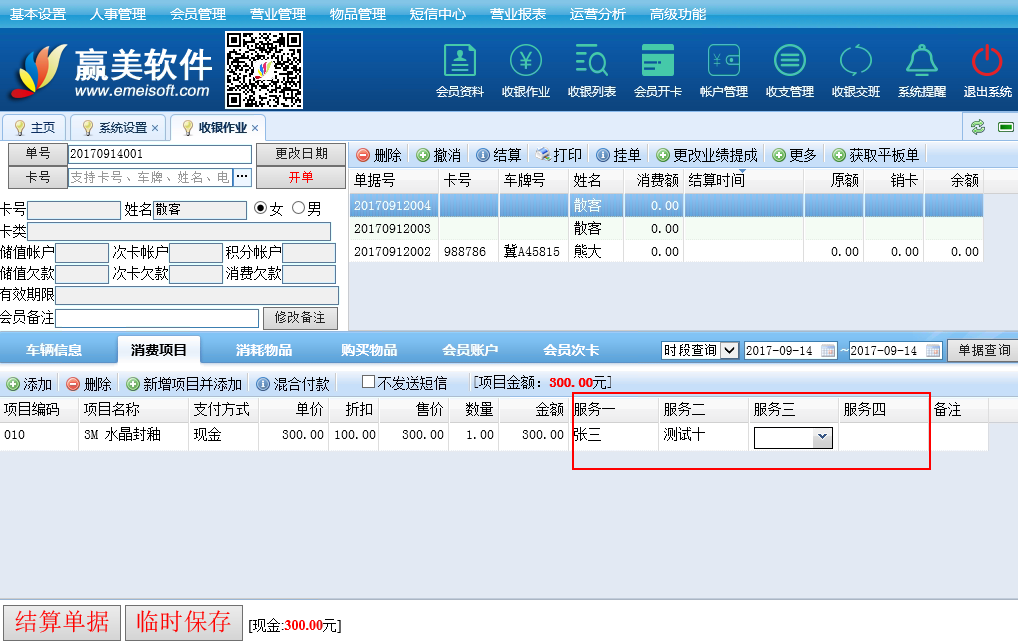1018x642 pixels.
Task: Click the 会员开卡 card icon
Action: tap(658, 61)
